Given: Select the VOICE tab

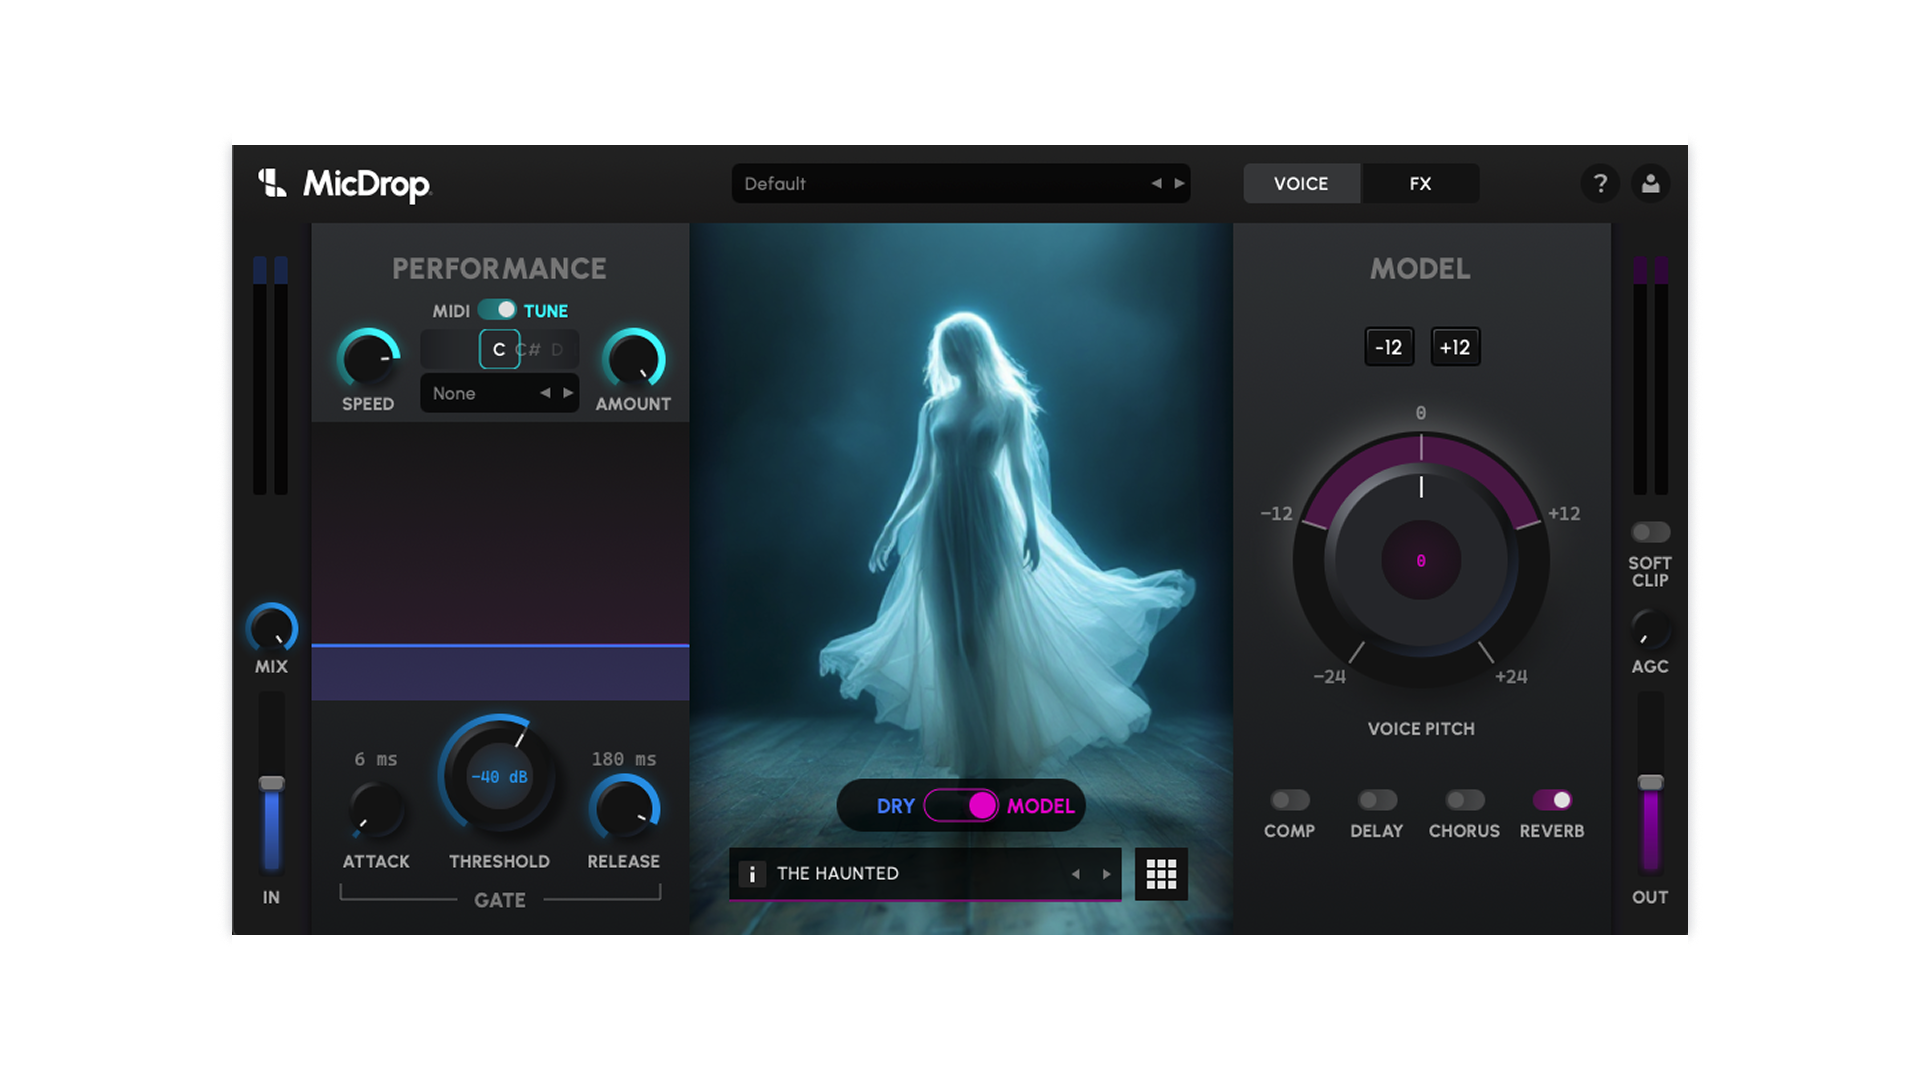Looking at the screenshot, I should point(1301,183).
